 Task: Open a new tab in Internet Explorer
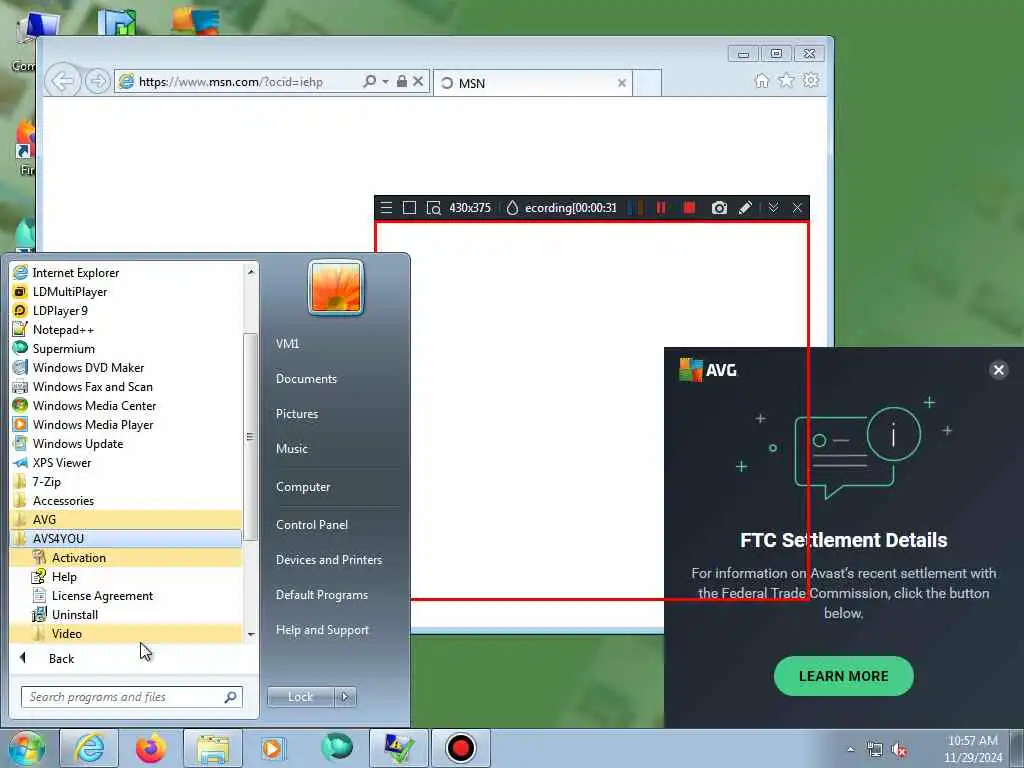tap(647, 83)
